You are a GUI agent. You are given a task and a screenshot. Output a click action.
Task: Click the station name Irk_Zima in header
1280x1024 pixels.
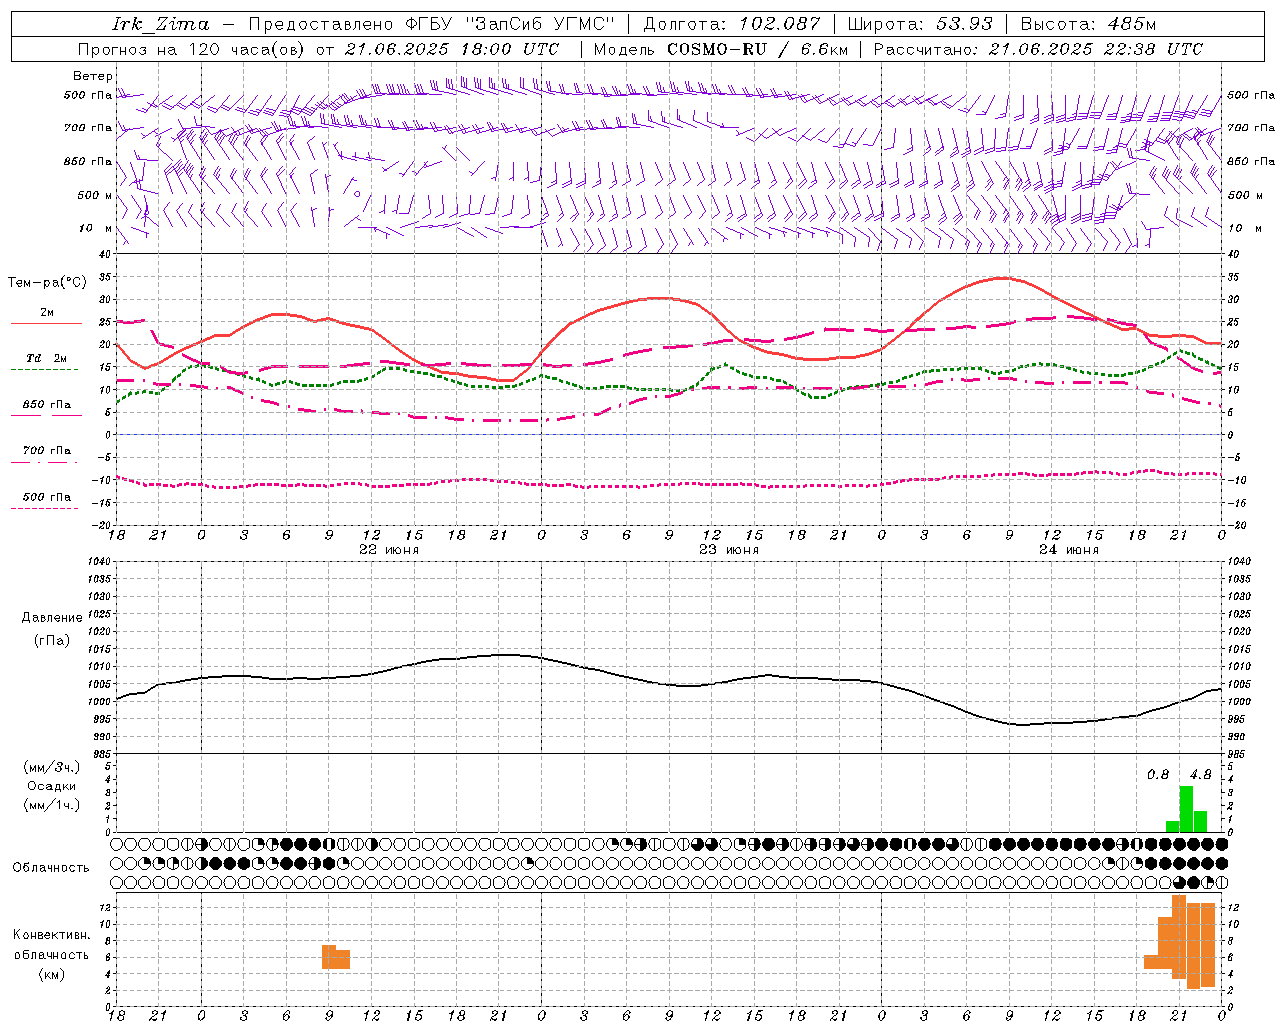[161, 24]
